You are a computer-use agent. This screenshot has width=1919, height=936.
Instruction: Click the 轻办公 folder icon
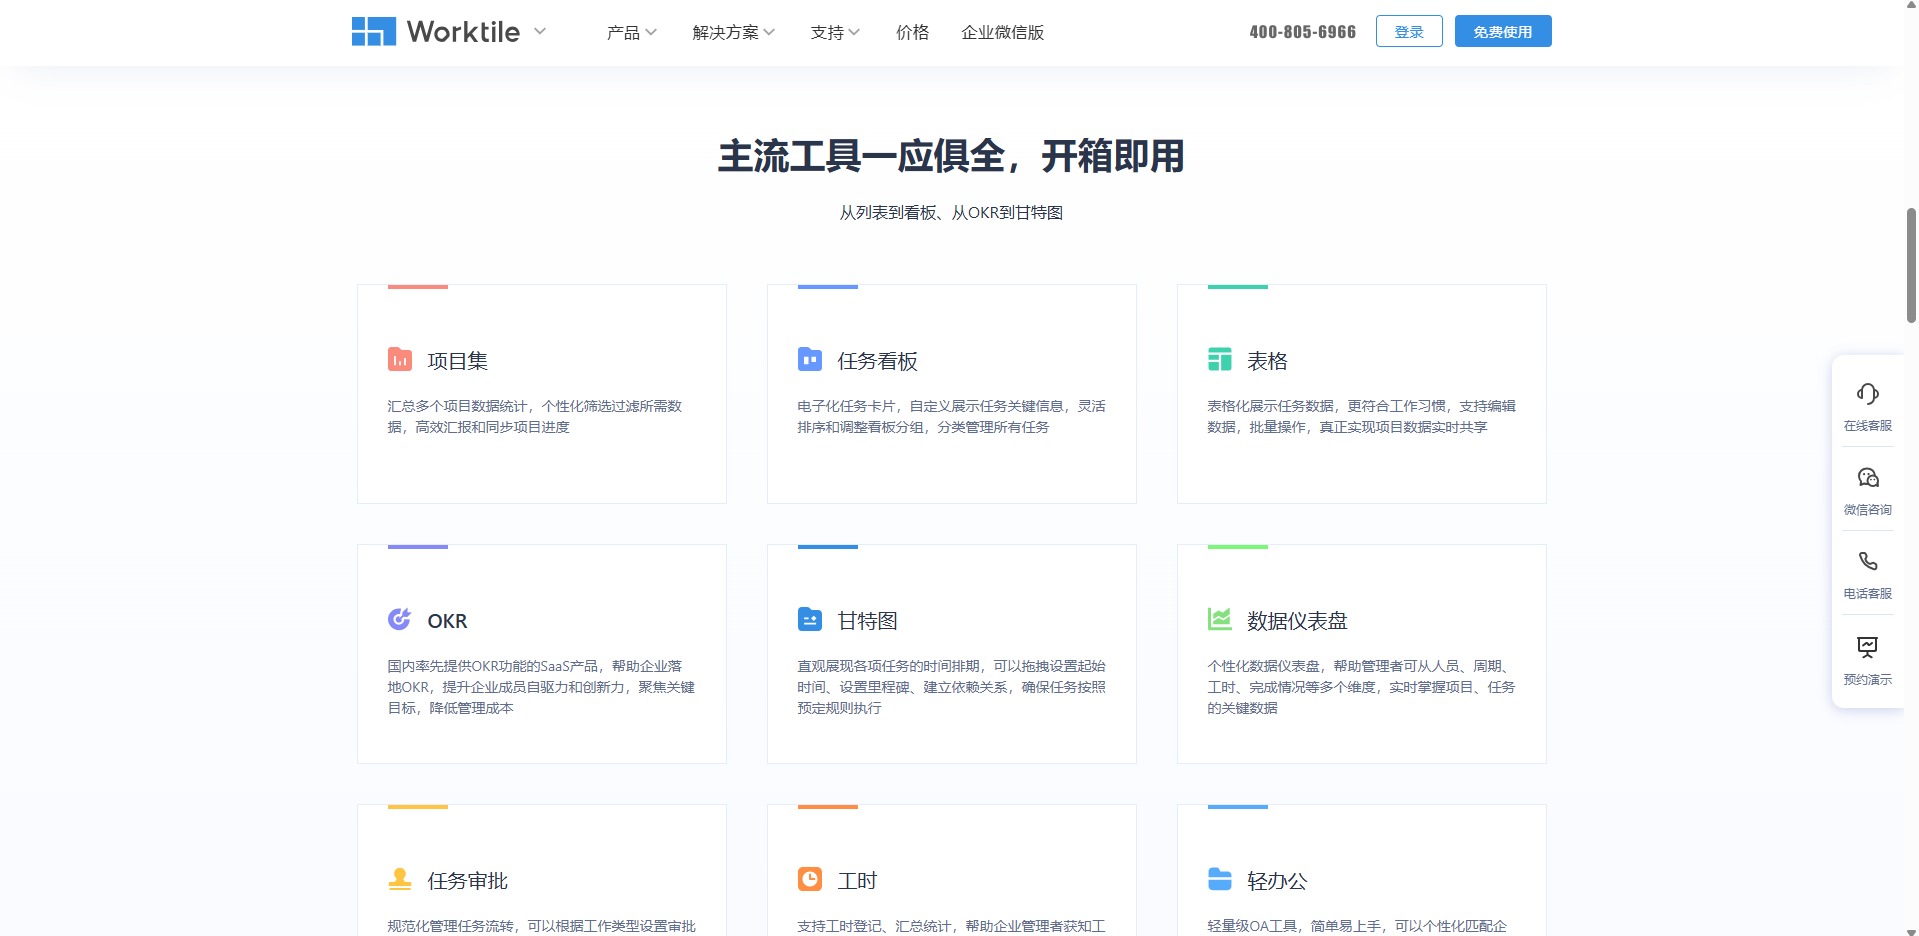[x=1220, y=879]
